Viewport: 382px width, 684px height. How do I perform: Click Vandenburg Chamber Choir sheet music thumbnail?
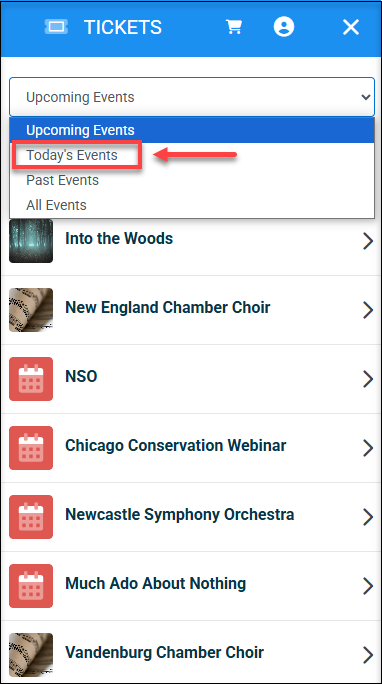31,655
